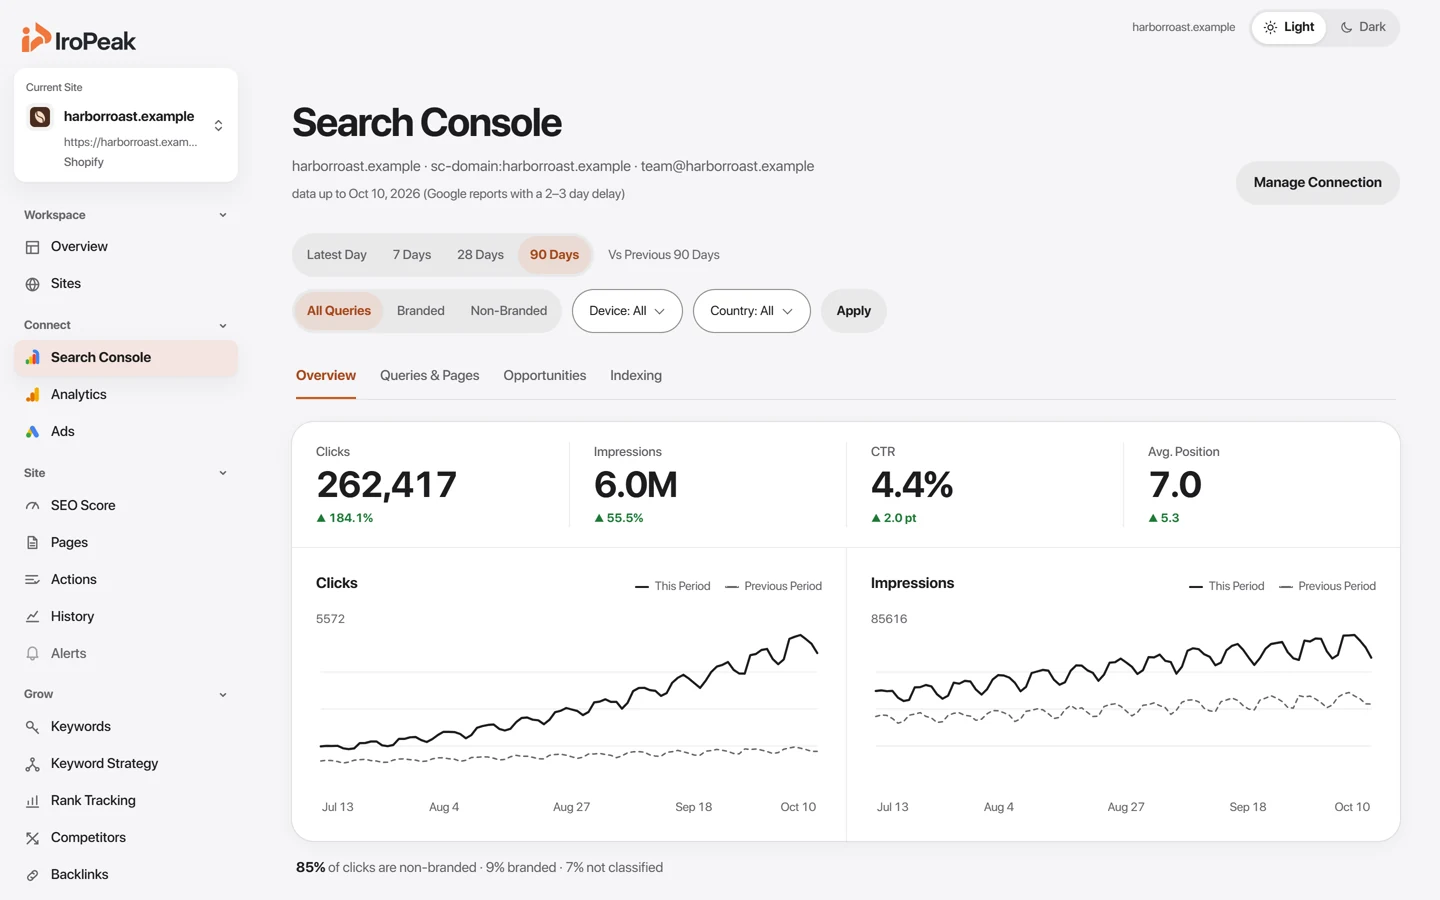Collapse the Connect sidebar section
The height and width of the screenshot is (900, 1440).
[223, 325]
